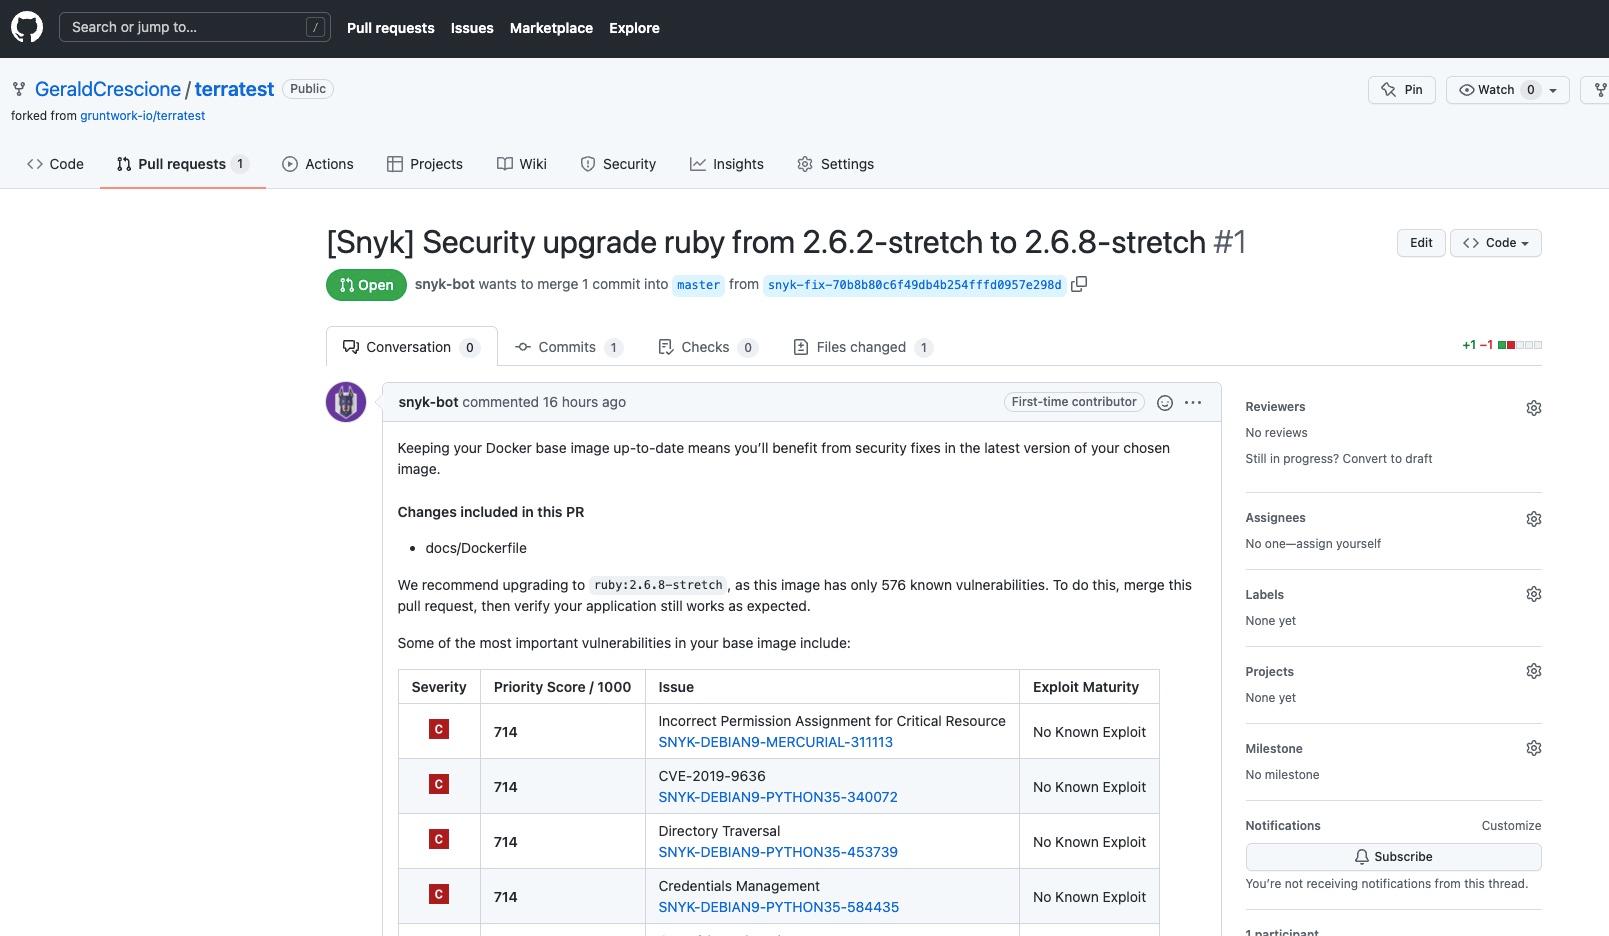This screenshot has height=936, width=1609.
Task: Add a reaction with the smiley icon
Action: 1165,402
